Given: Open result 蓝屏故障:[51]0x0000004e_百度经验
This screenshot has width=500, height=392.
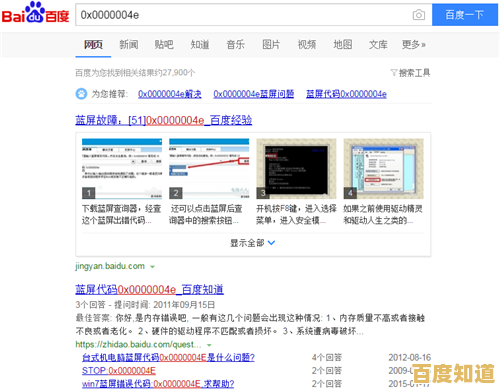Looking at the screenshot, I should (x=164, y=120).
